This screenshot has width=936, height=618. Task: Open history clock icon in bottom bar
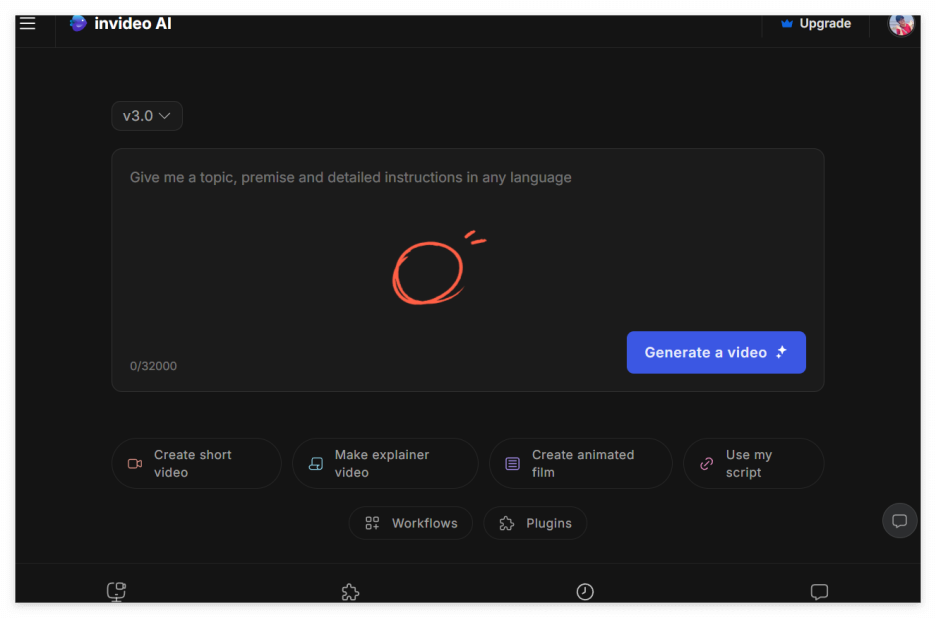coord(585,592)
